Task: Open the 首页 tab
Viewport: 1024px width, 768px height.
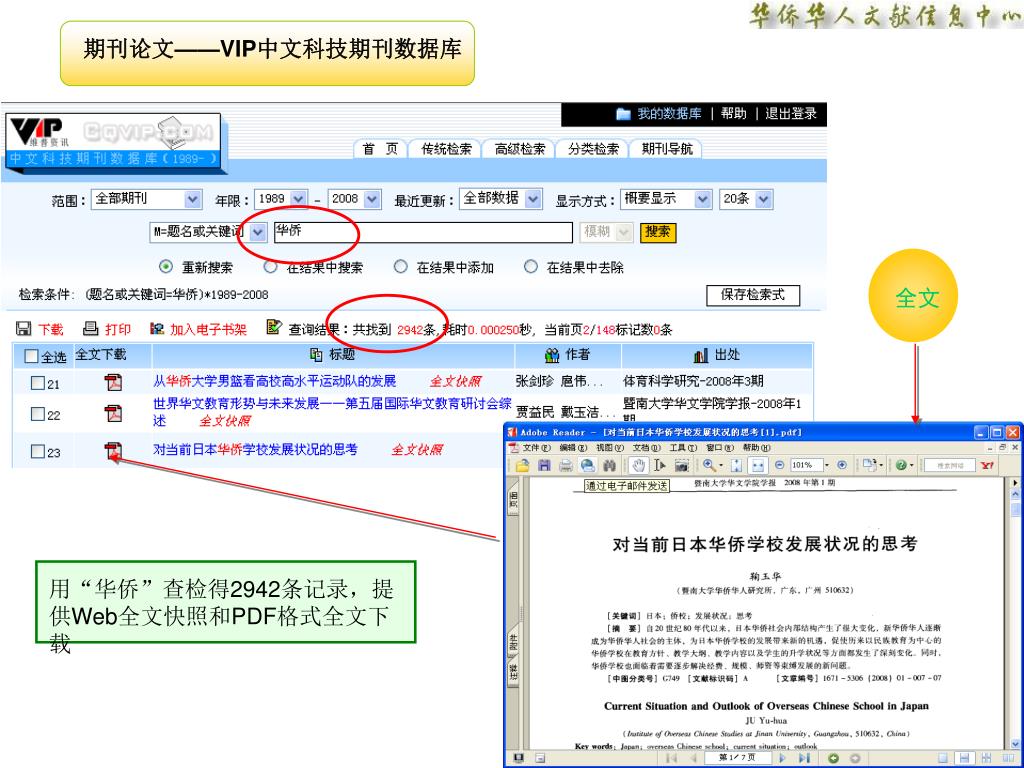Action: tap(380, 149)
